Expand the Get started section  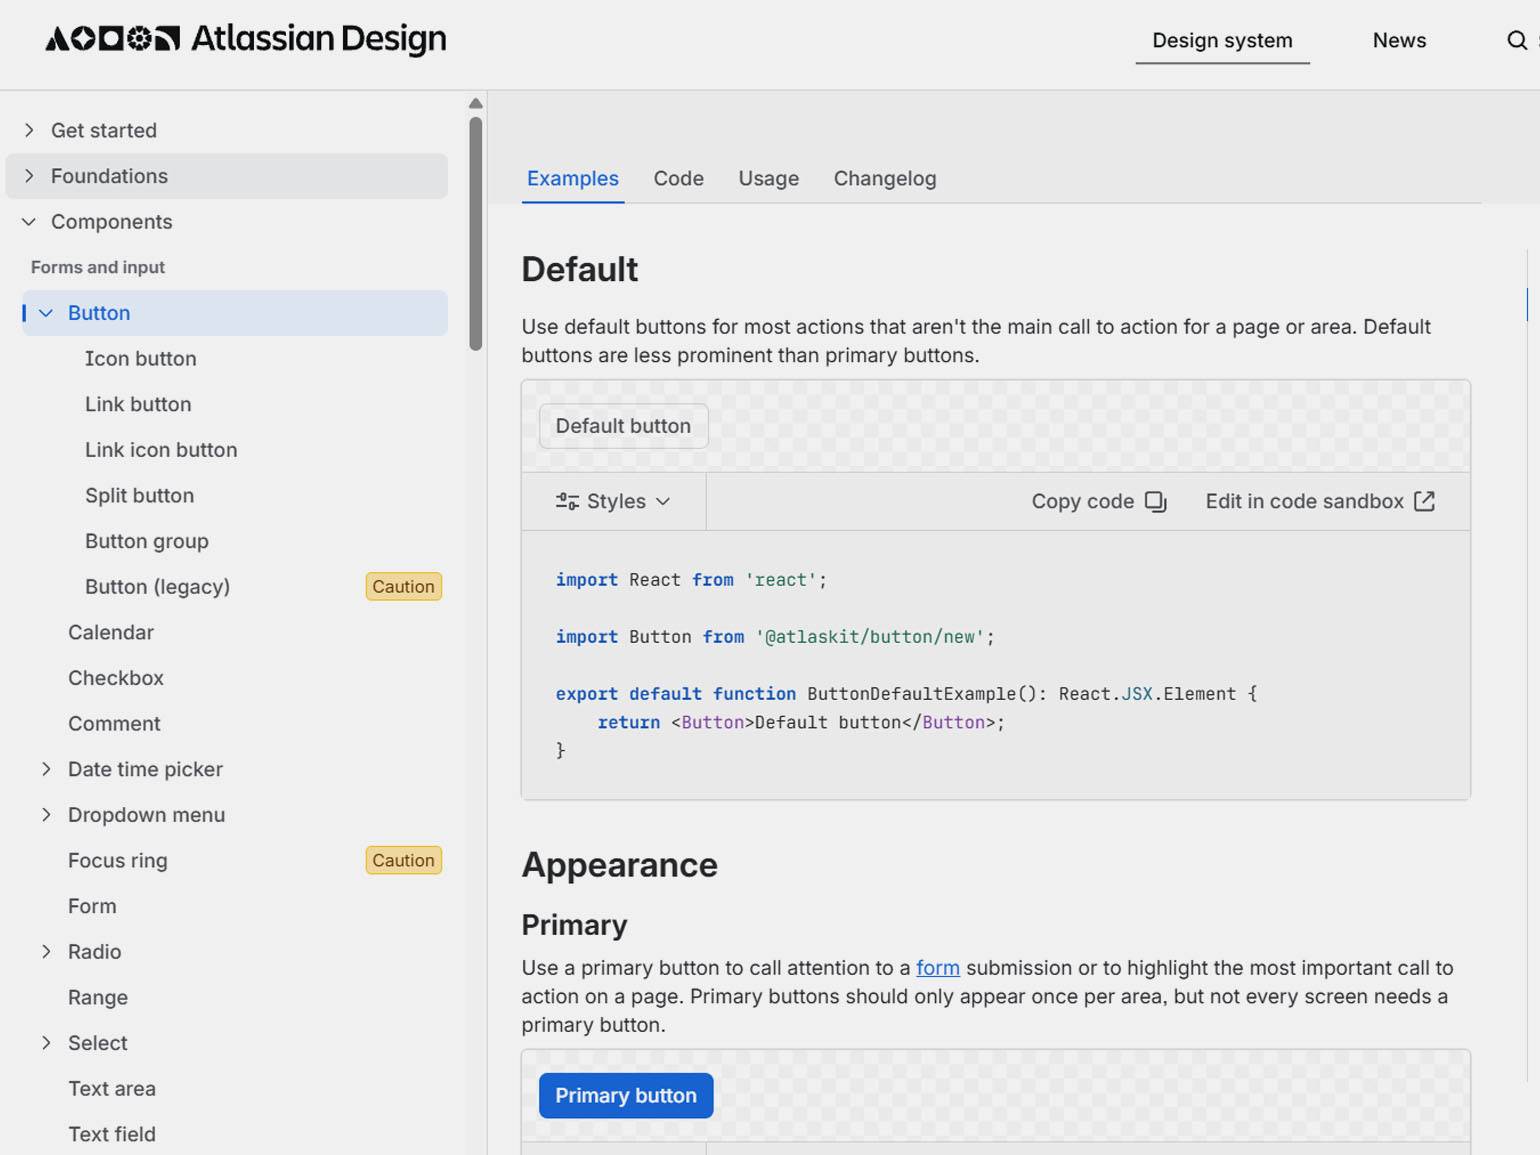(x=29, y=130)
